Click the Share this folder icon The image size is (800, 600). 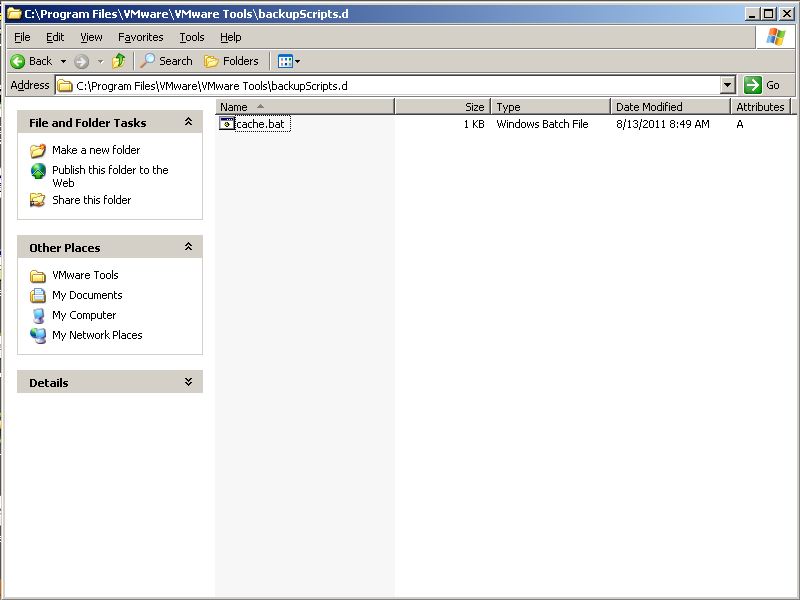click(37, 200)
